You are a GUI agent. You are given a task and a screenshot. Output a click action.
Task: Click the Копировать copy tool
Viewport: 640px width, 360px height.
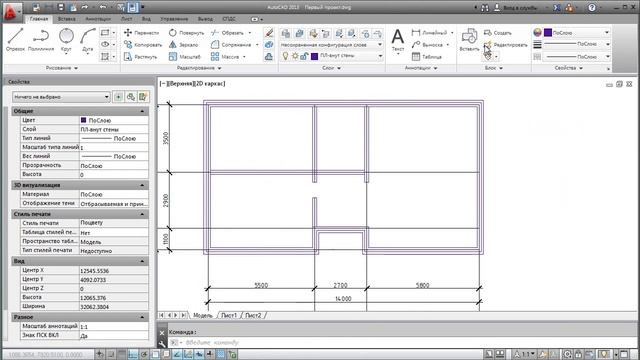tap(143, 44)
